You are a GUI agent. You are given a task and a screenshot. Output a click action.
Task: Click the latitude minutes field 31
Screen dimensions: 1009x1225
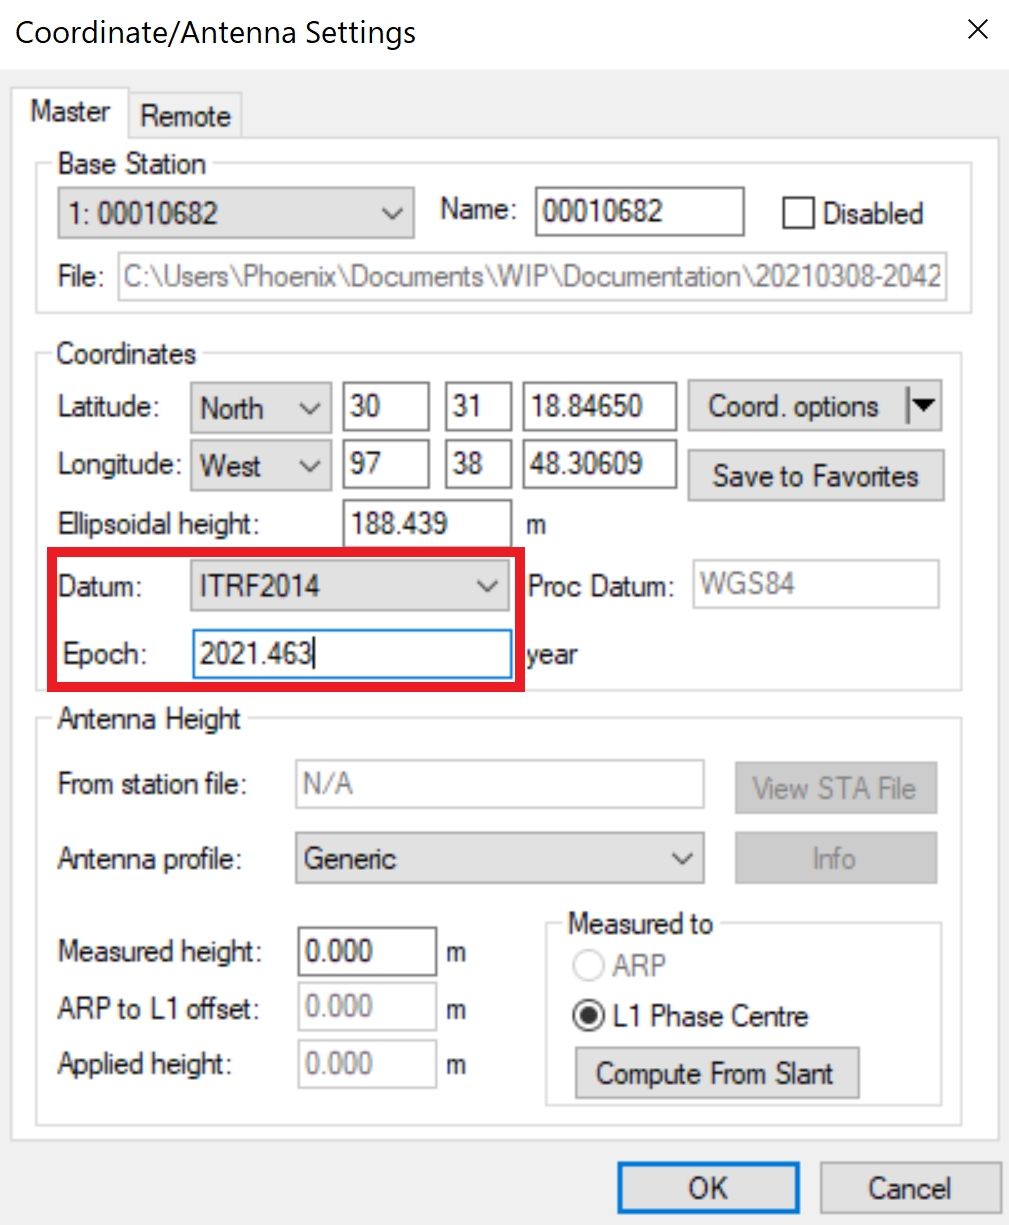click(478, 406)
